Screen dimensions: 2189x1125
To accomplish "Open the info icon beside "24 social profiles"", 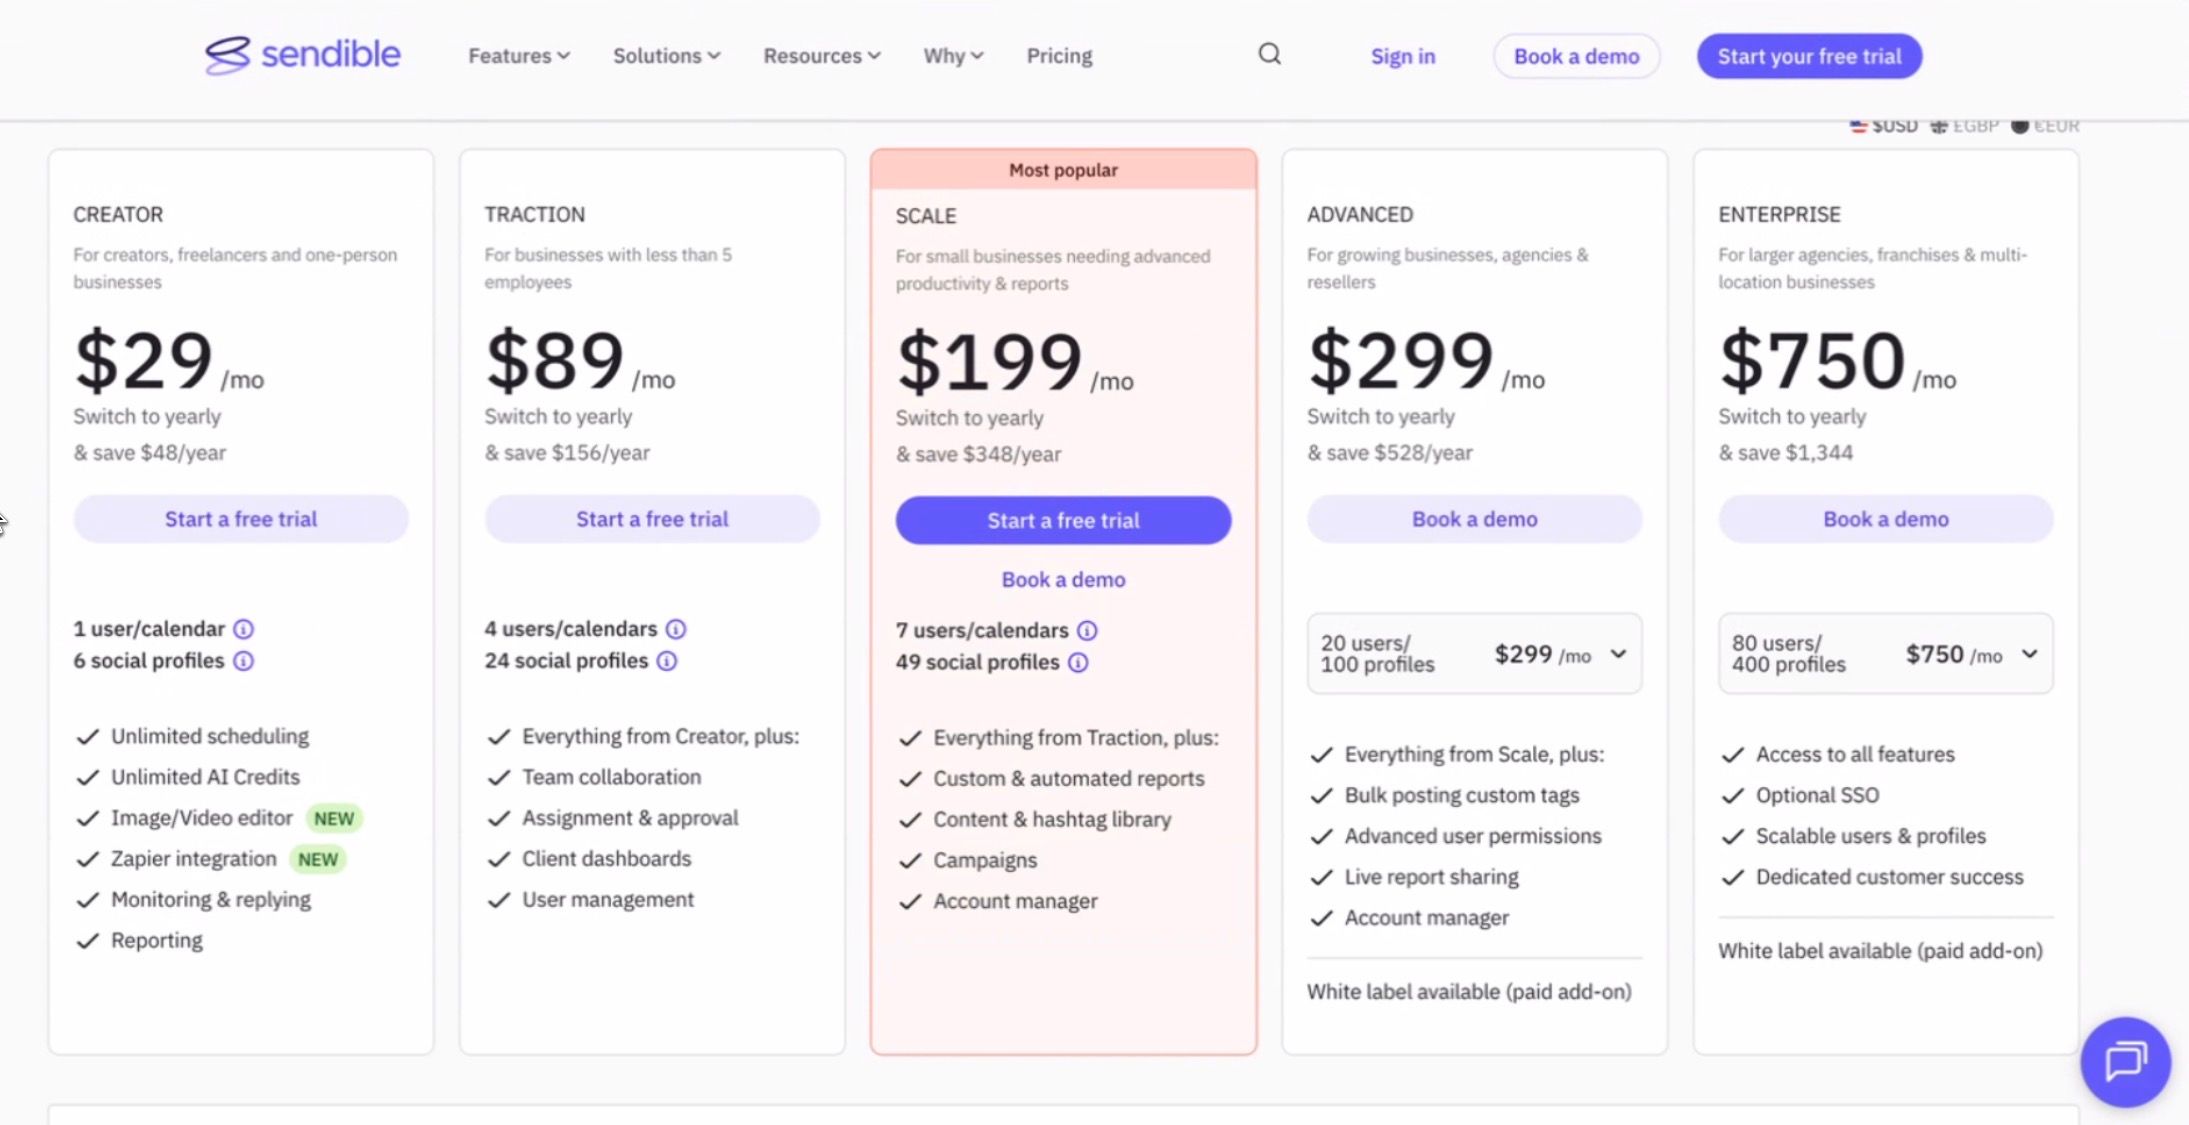I will click(666, 661).
